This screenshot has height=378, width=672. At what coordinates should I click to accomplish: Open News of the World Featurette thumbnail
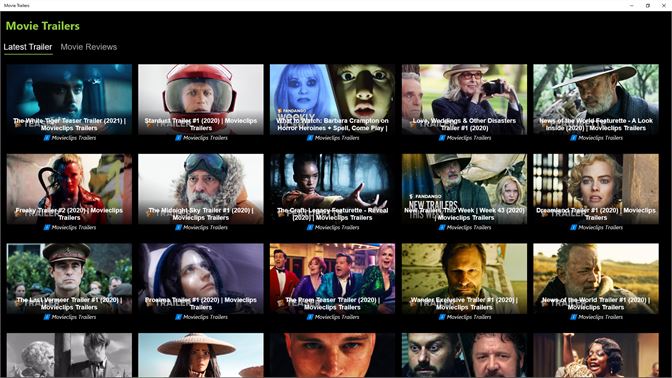click(x=596, y=99)
